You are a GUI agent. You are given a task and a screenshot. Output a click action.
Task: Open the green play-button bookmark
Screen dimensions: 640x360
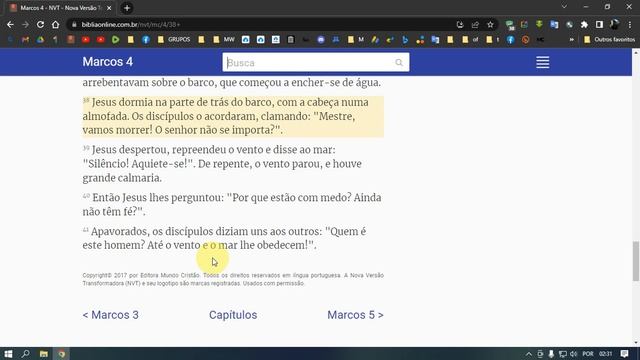(x=116, y=40)
